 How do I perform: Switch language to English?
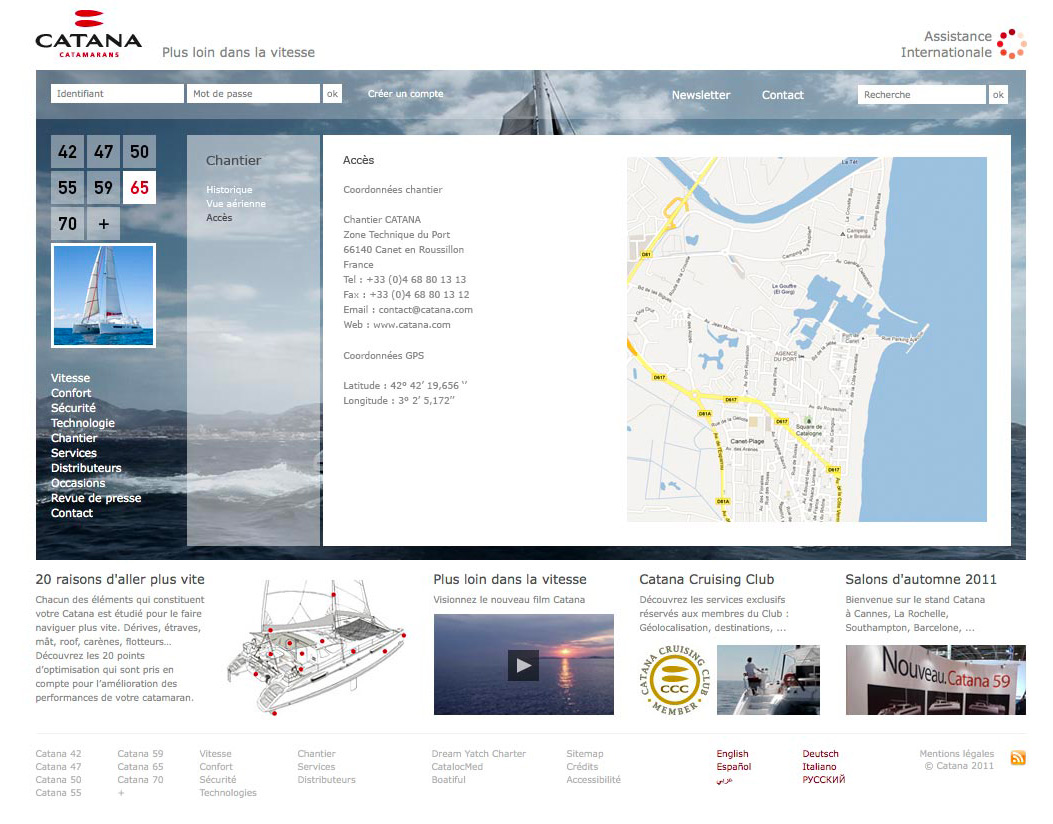(732, 754)
